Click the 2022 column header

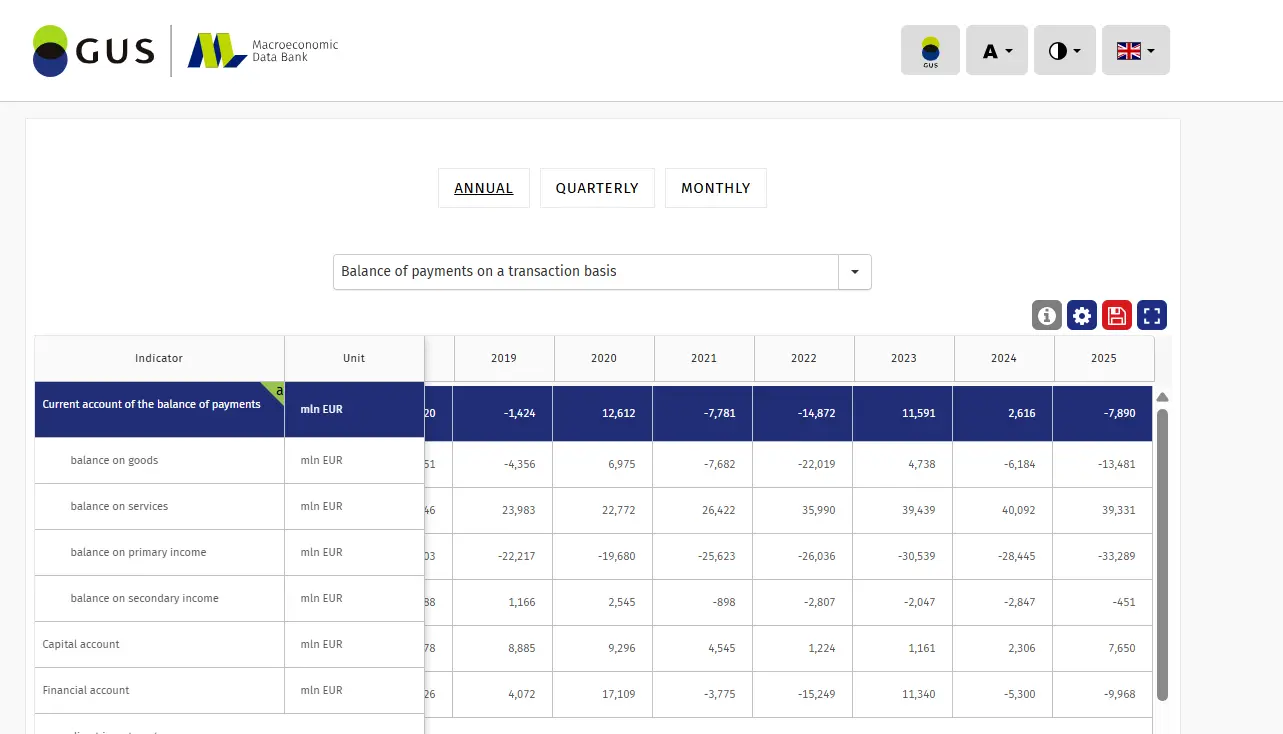point(804,358)
